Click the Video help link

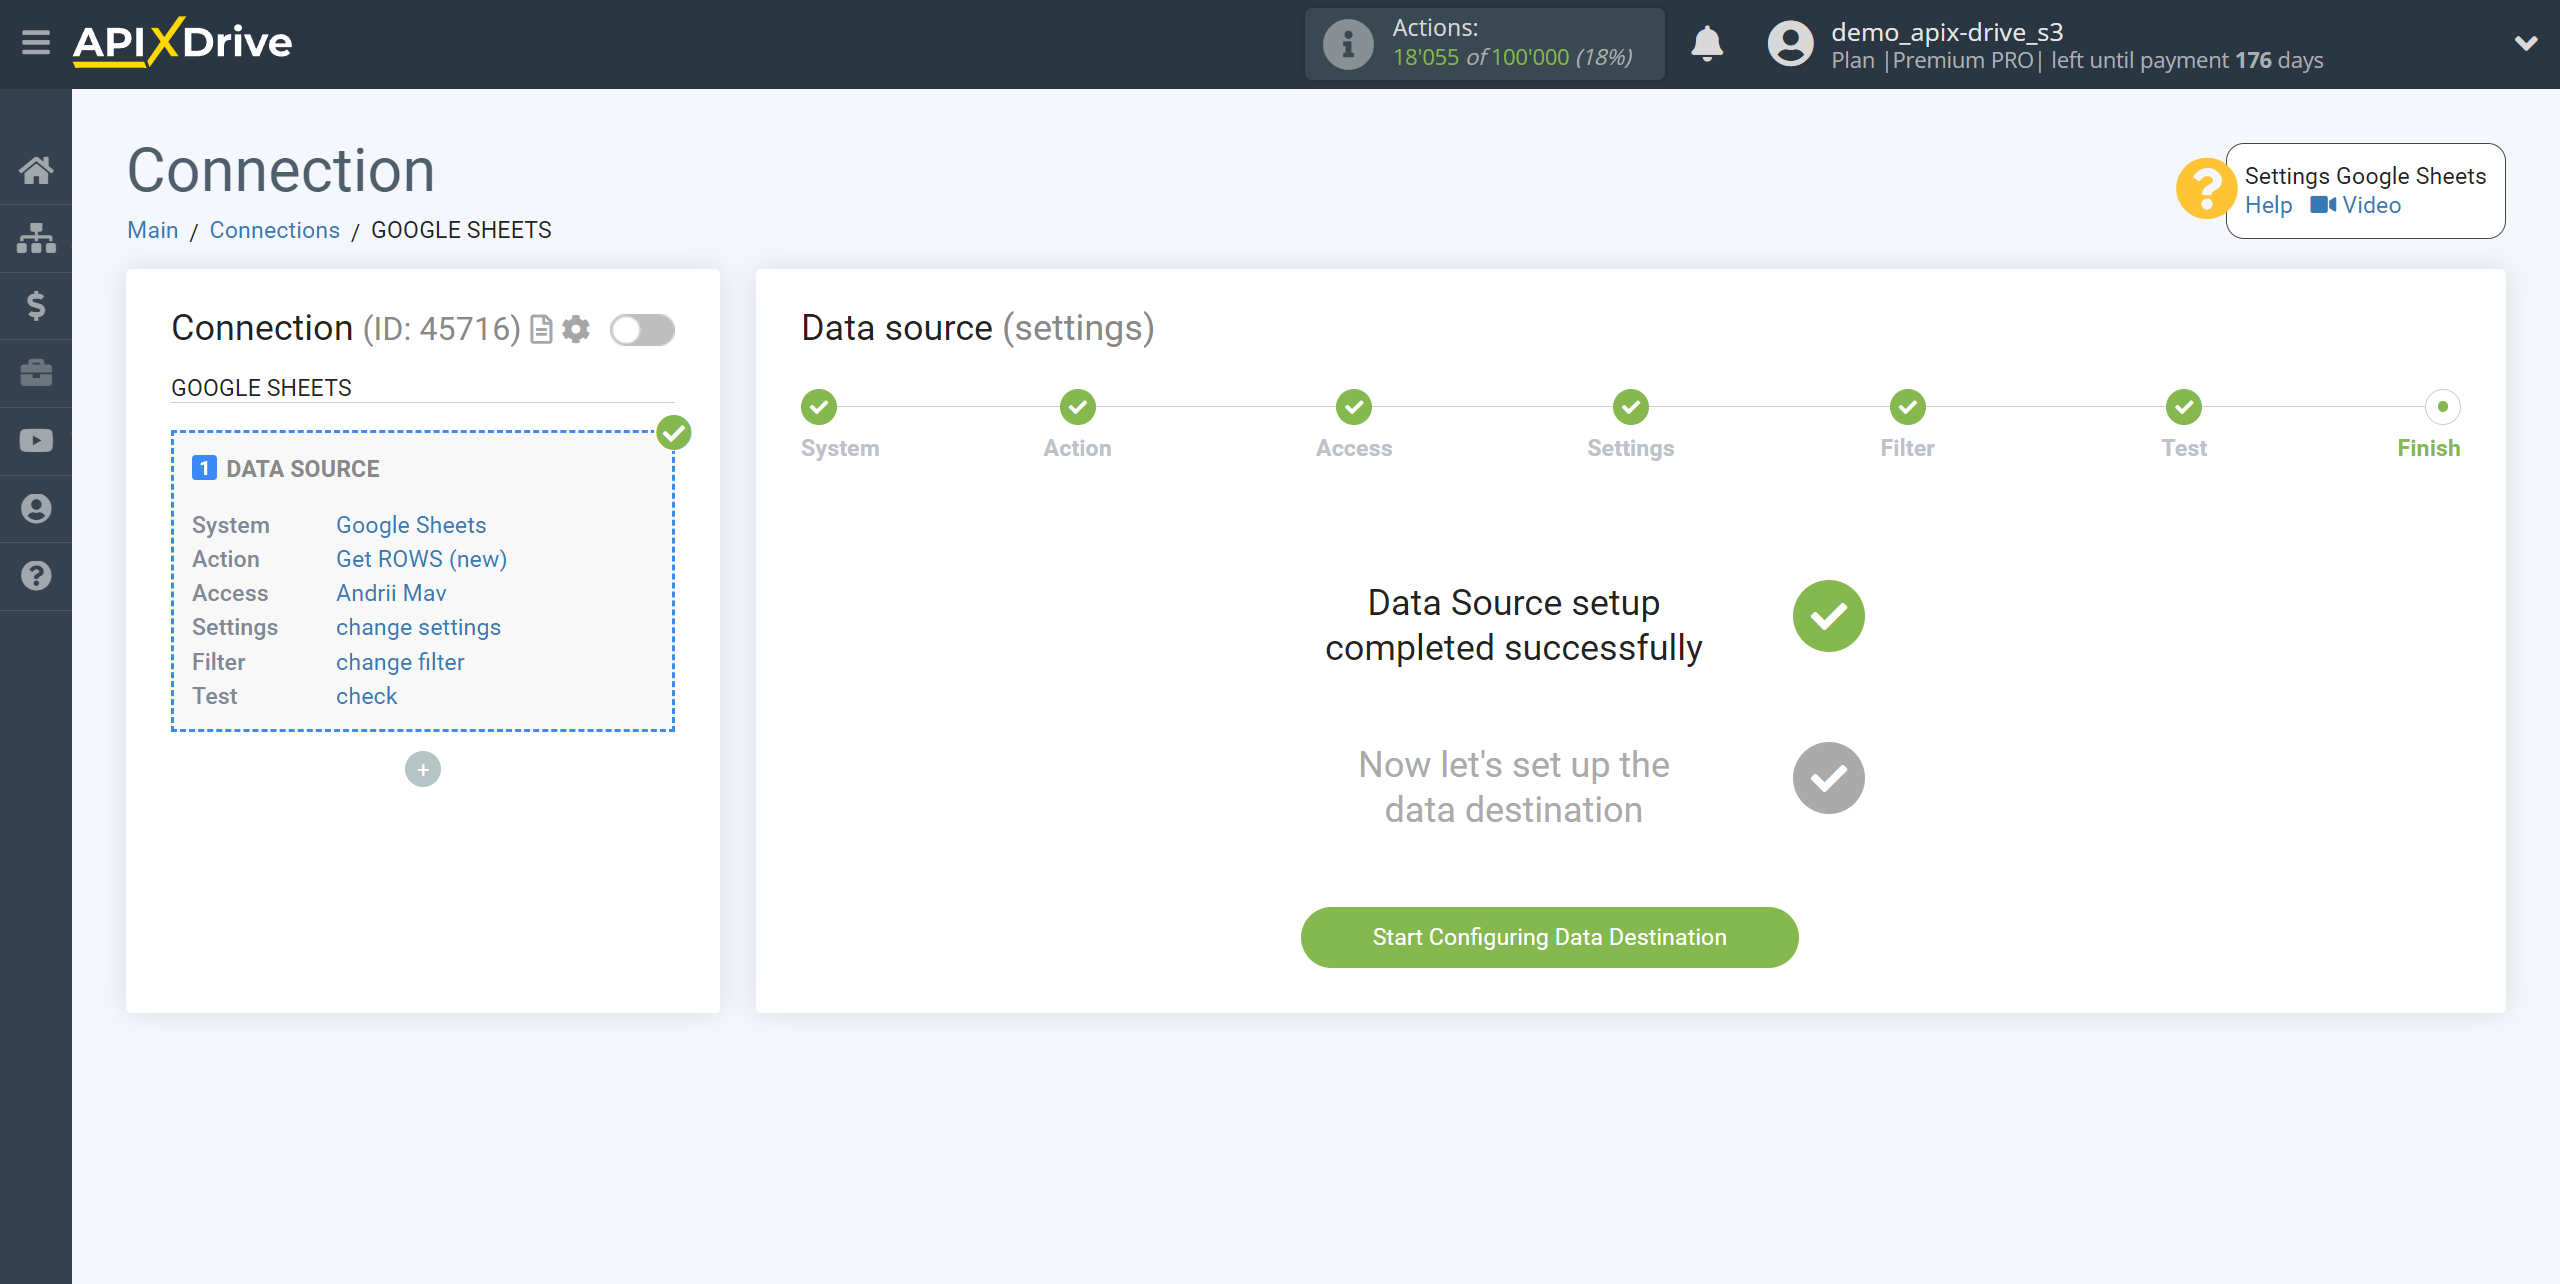coord(2373,205)
